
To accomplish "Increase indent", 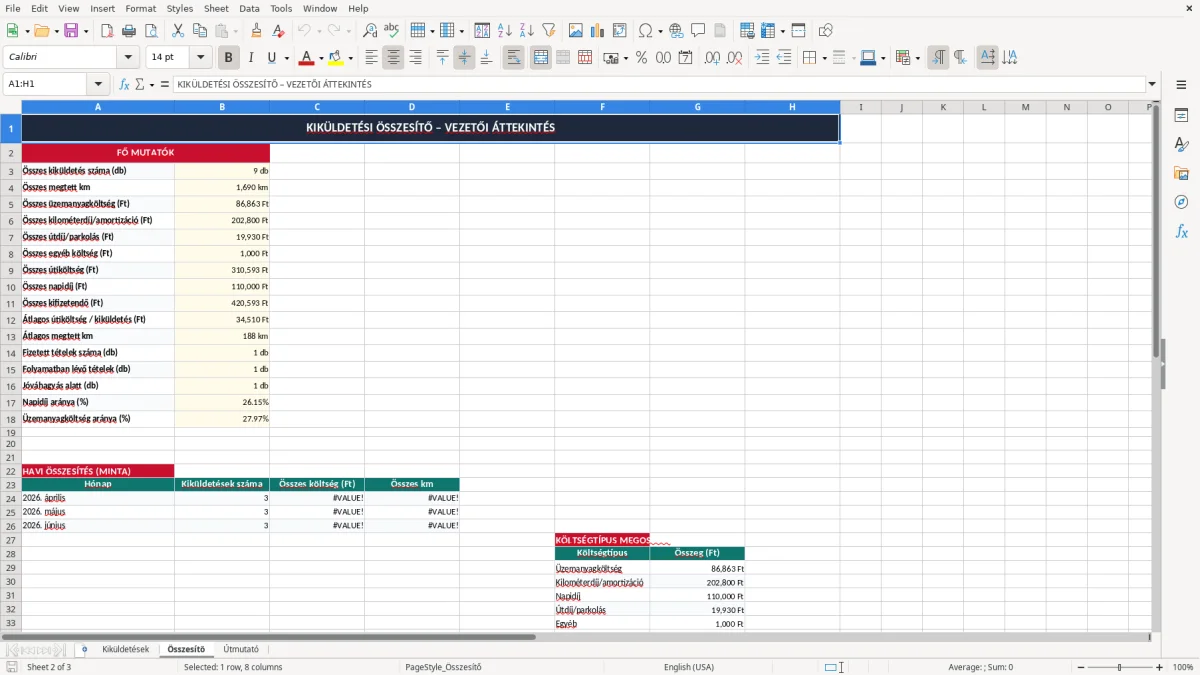I will click(x=762, y=58).
